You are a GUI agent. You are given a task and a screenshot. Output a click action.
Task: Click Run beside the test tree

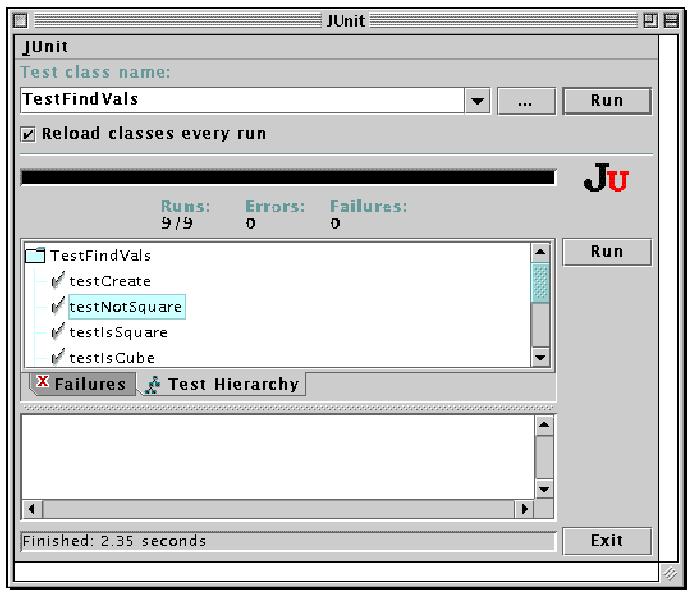click(x=607, y=252)
